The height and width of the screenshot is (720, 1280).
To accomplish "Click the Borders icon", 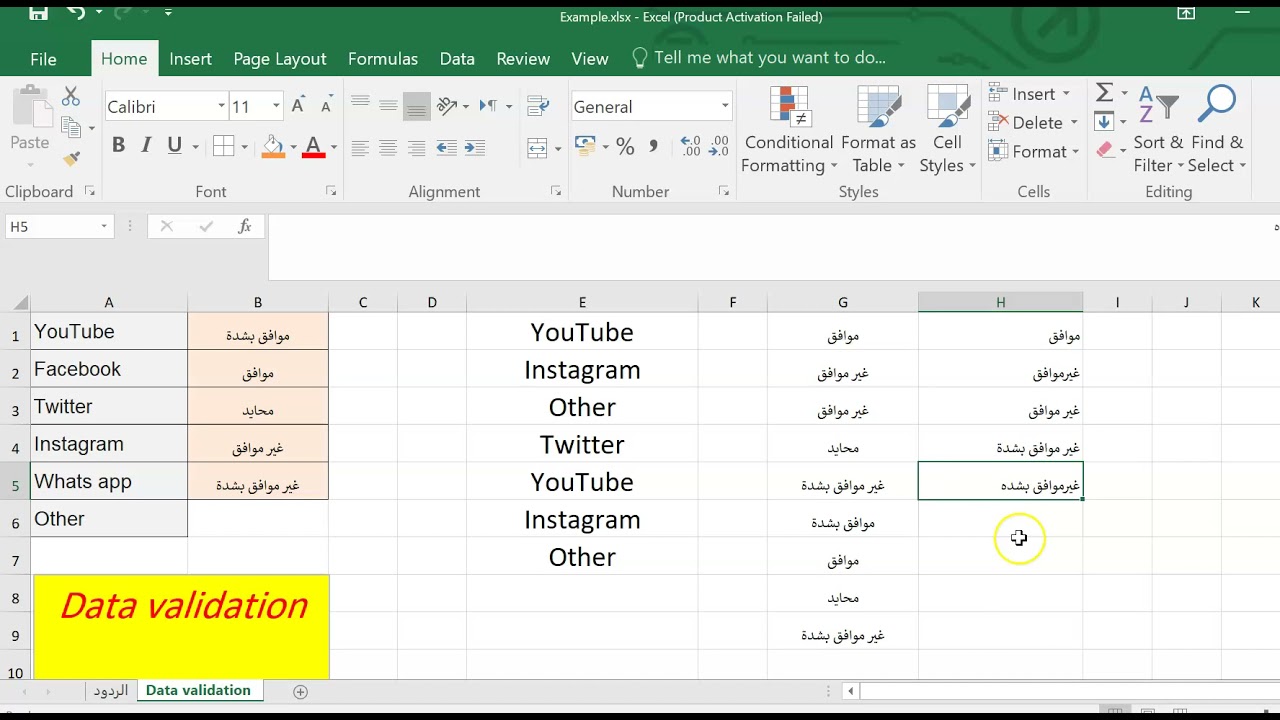I will pos(224,146).
